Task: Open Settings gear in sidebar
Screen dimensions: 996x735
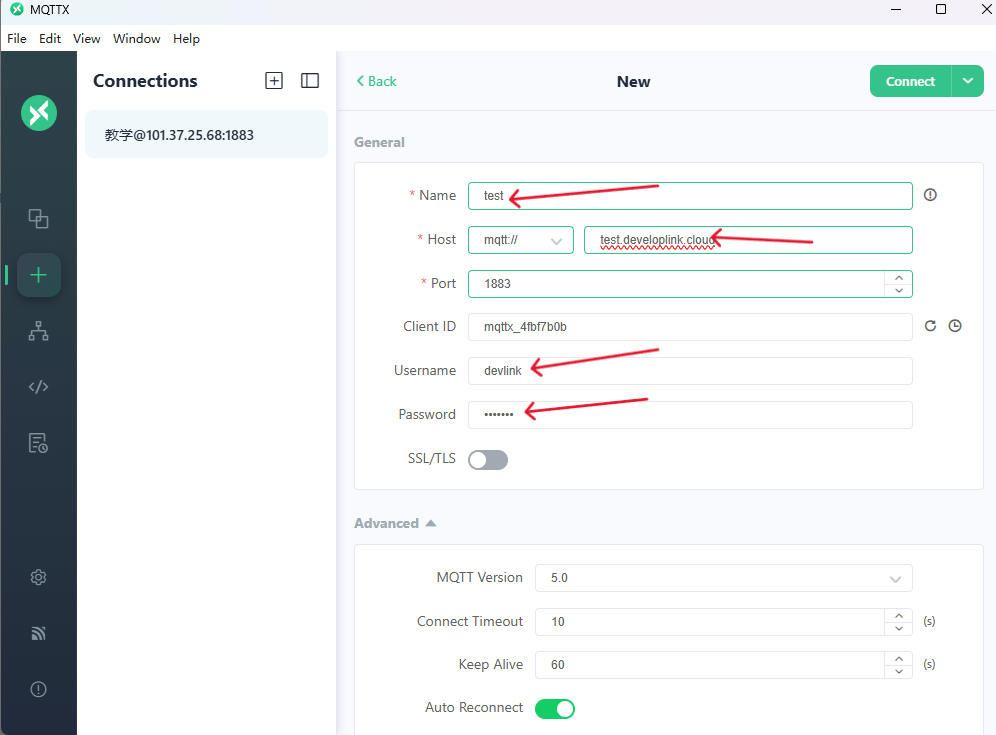Action: click(x=38, y=577)
